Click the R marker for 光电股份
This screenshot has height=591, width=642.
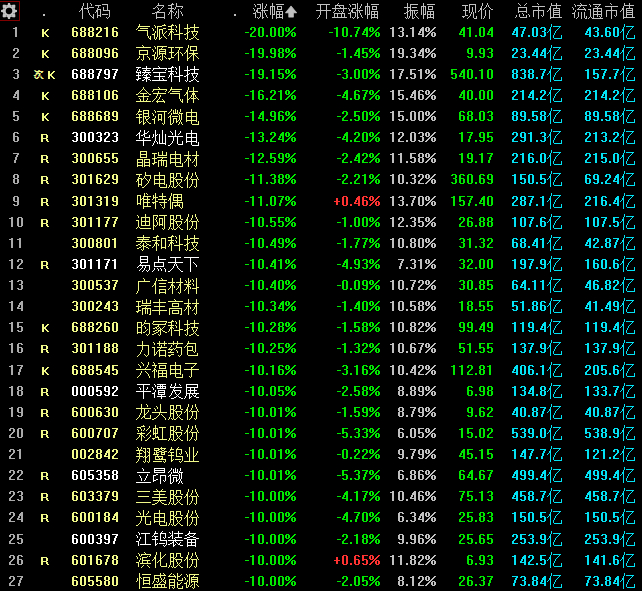click(45, 519)
